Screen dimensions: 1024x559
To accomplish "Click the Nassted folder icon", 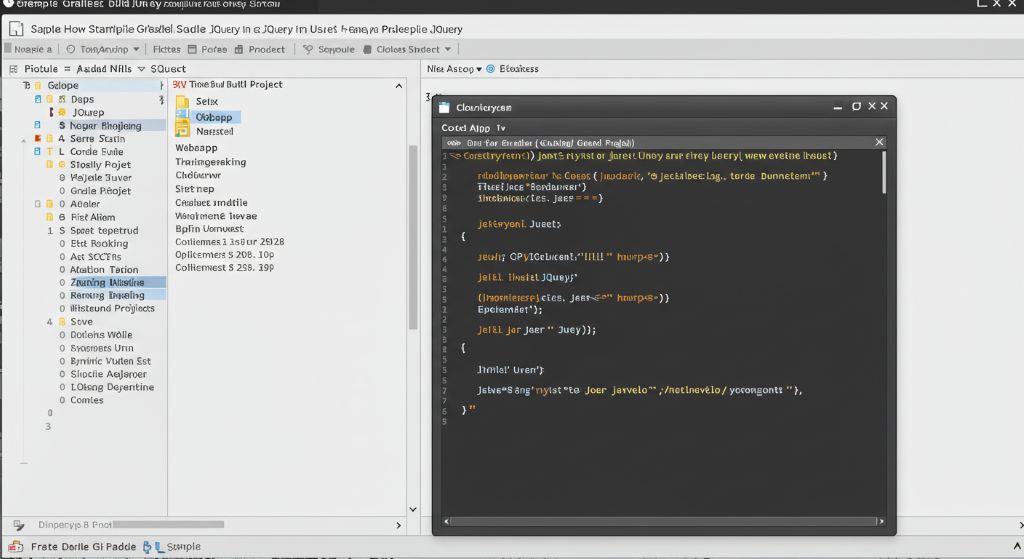I will coord(182,130).
